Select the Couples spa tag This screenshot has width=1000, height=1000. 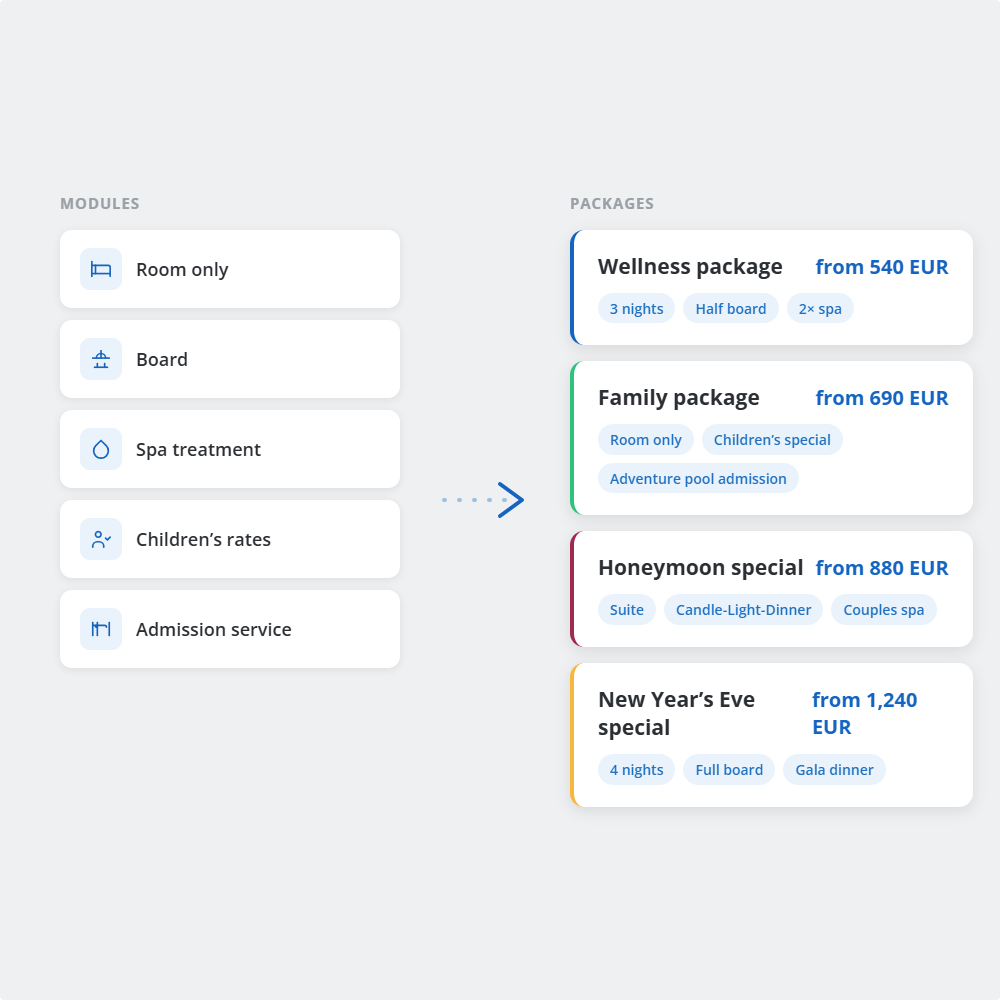pos(884,610)
